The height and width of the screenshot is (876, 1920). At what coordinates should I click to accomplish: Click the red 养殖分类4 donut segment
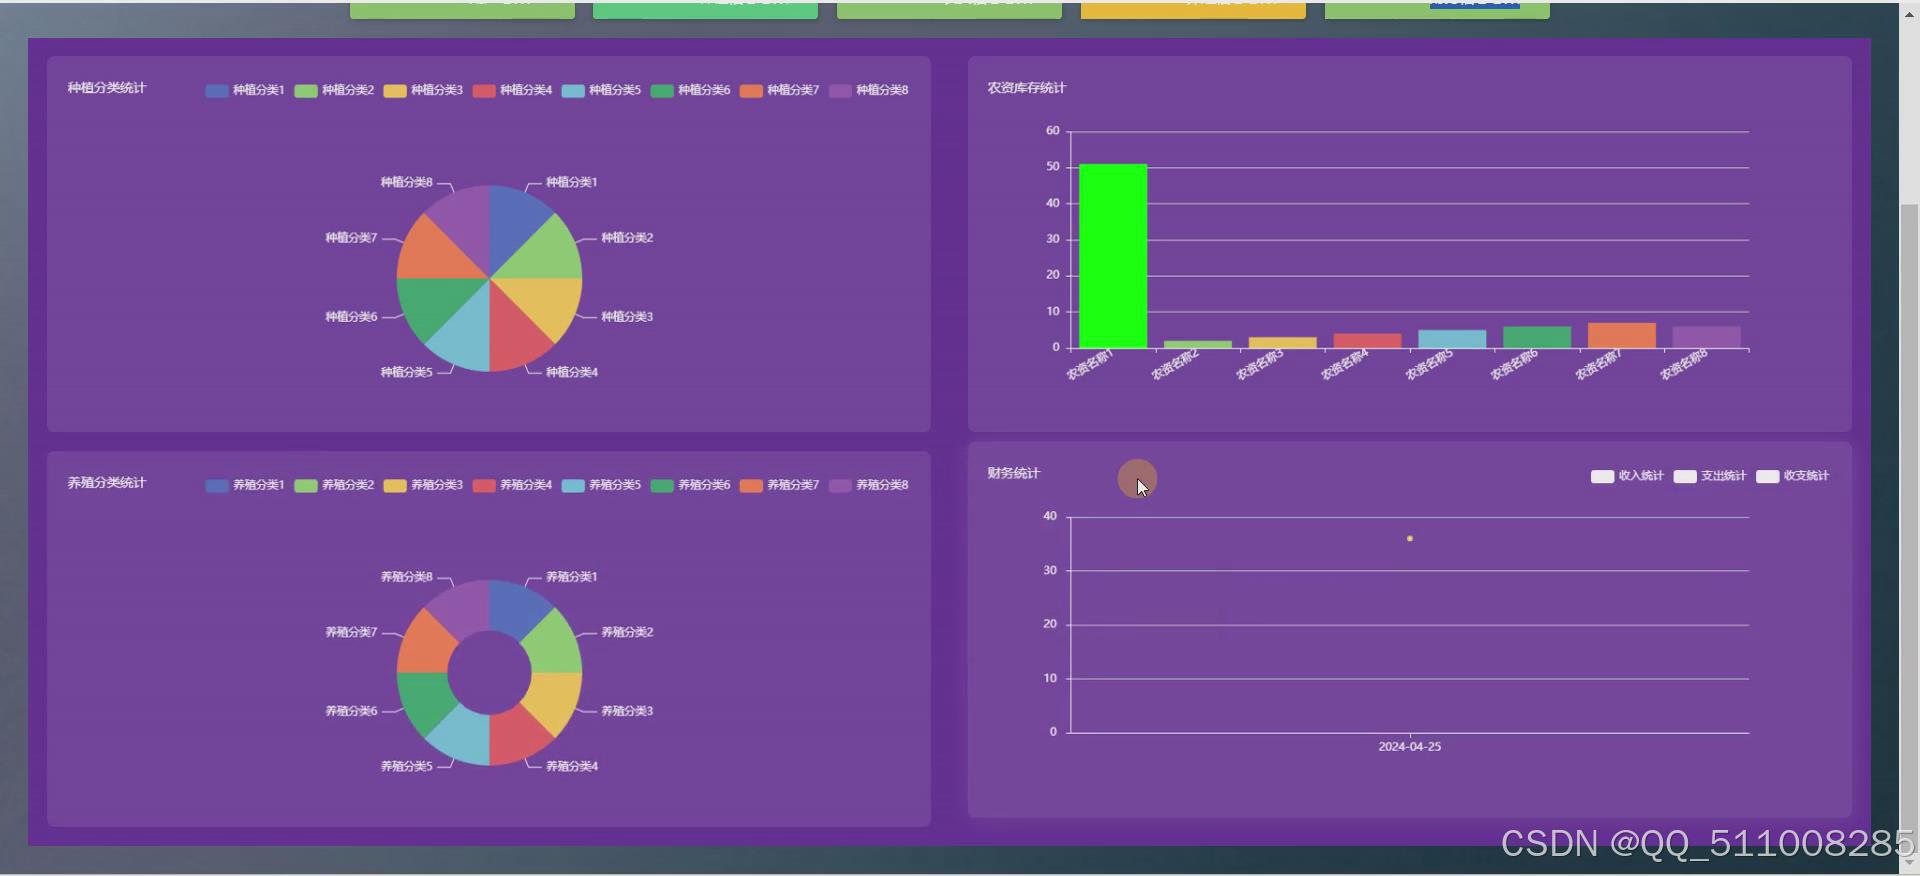pyautogui.click(x=516, y=738)
